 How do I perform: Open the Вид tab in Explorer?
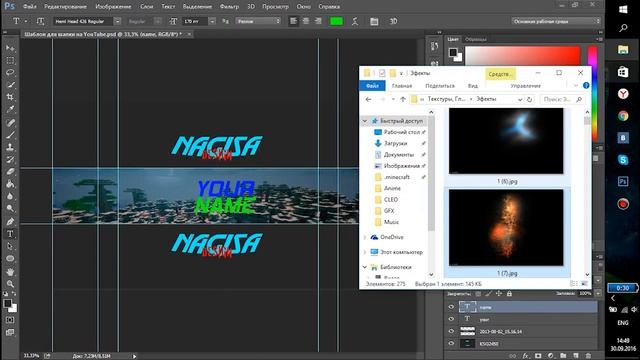(x=473, y=86)
